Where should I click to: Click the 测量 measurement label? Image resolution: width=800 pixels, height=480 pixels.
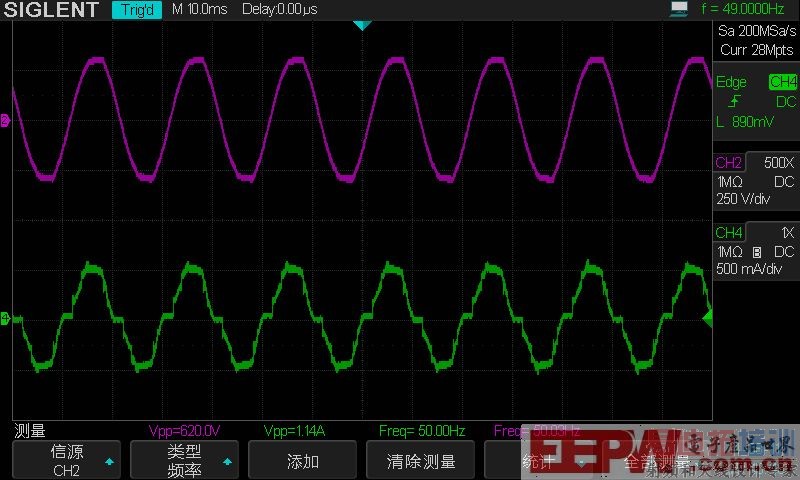click(30, 431)
